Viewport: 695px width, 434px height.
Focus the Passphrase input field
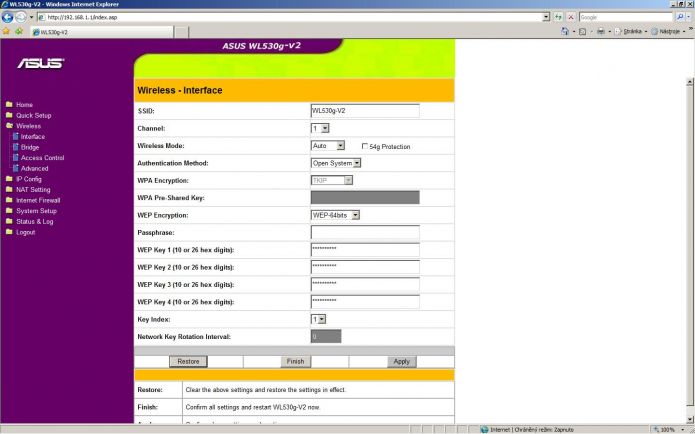coord(365,232)
